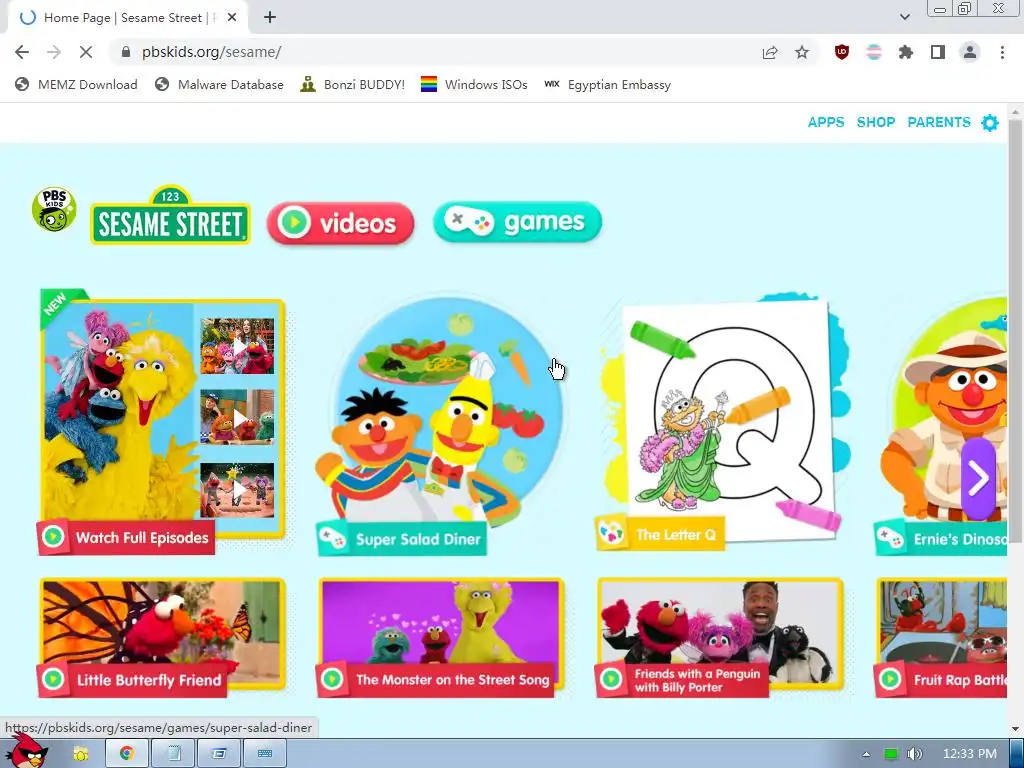The height and width of the screenshot is (768, 1024).
Task: Click the padlock site info icon
Action: click(126, 52)
